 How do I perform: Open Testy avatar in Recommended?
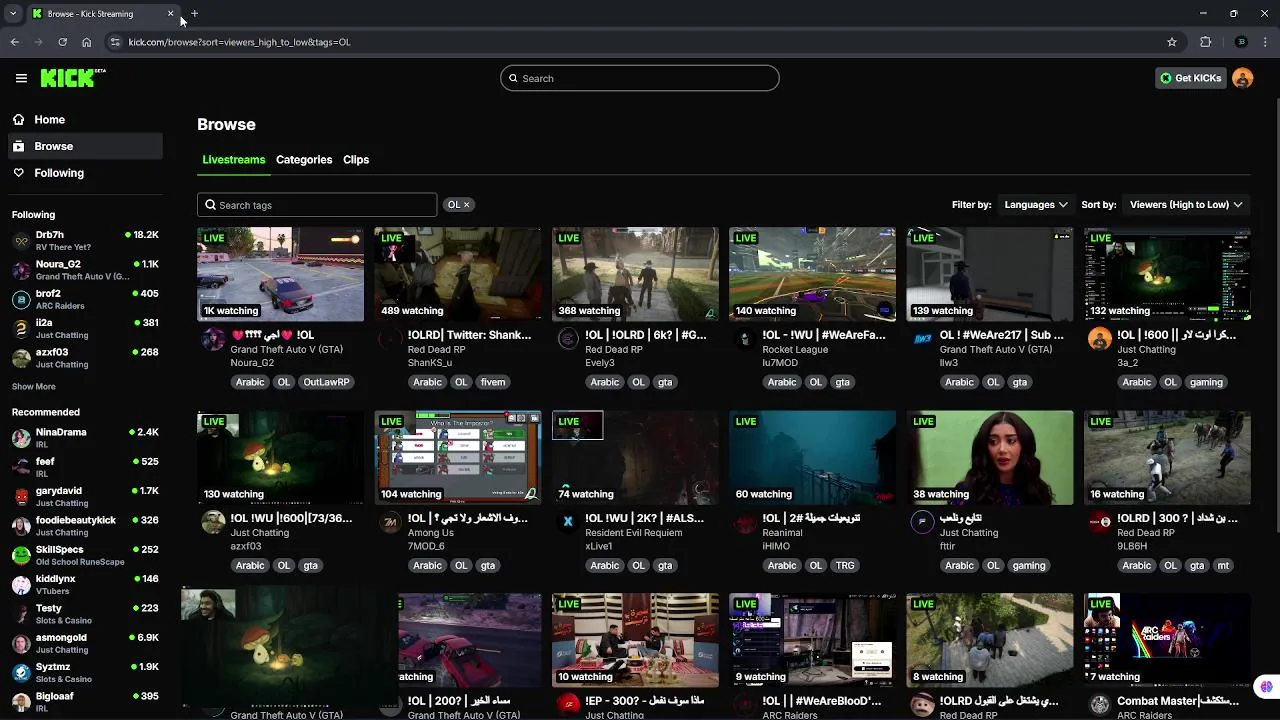[21, 614]
